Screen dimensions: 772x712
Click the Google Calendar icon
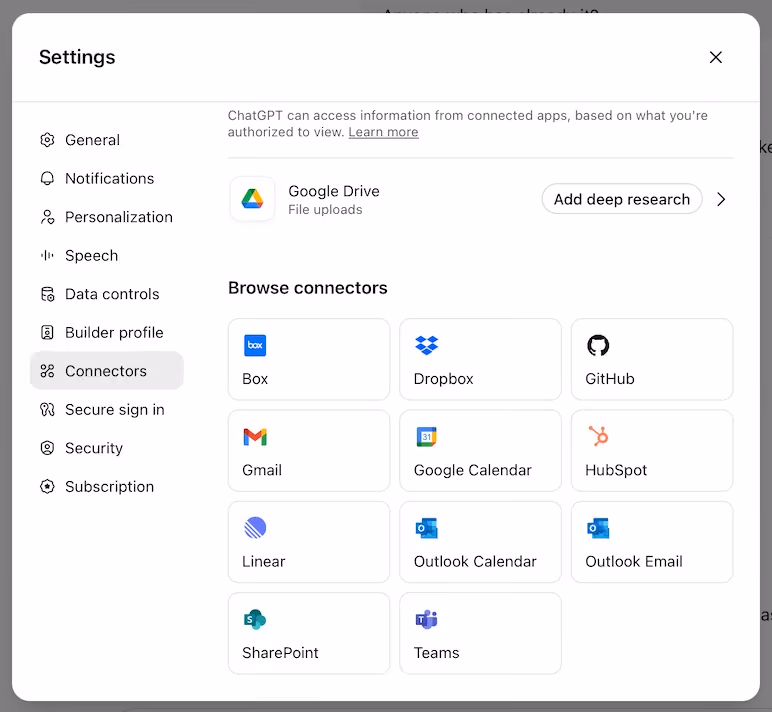click(427, 437)
